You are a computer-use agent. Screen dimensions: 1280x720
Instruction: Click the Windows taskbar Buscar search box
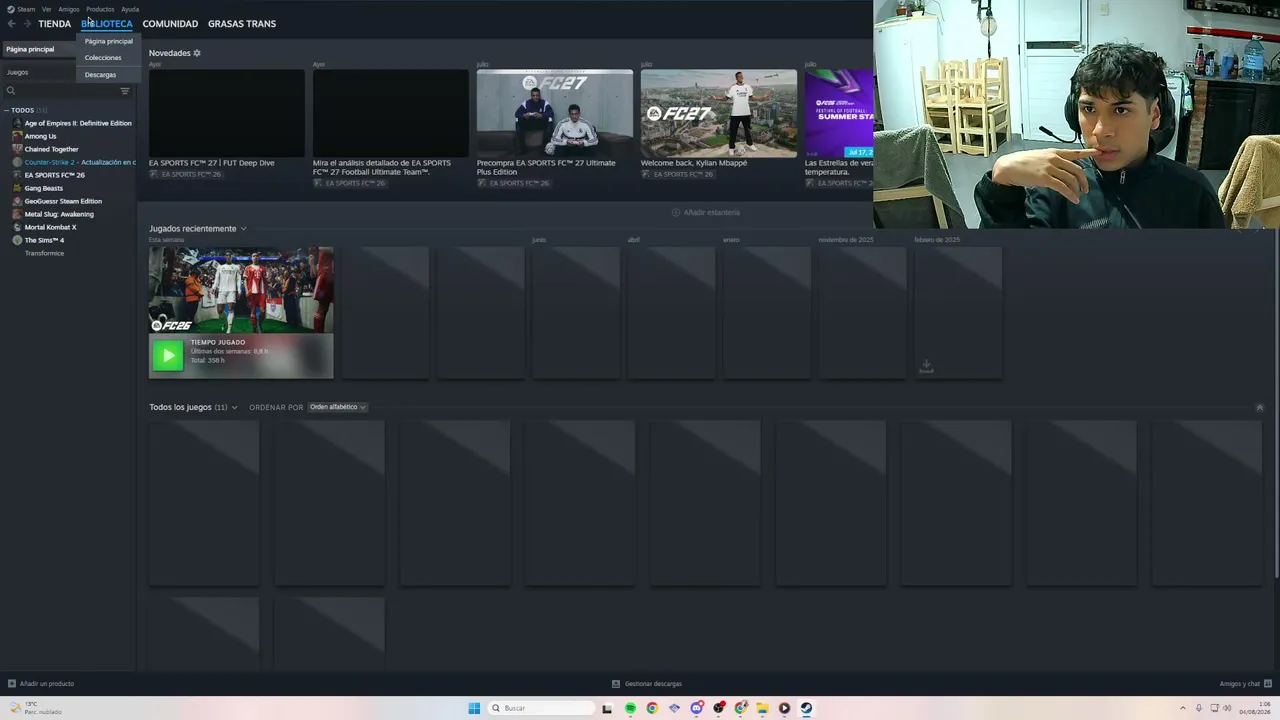click(x=540, y=708)
